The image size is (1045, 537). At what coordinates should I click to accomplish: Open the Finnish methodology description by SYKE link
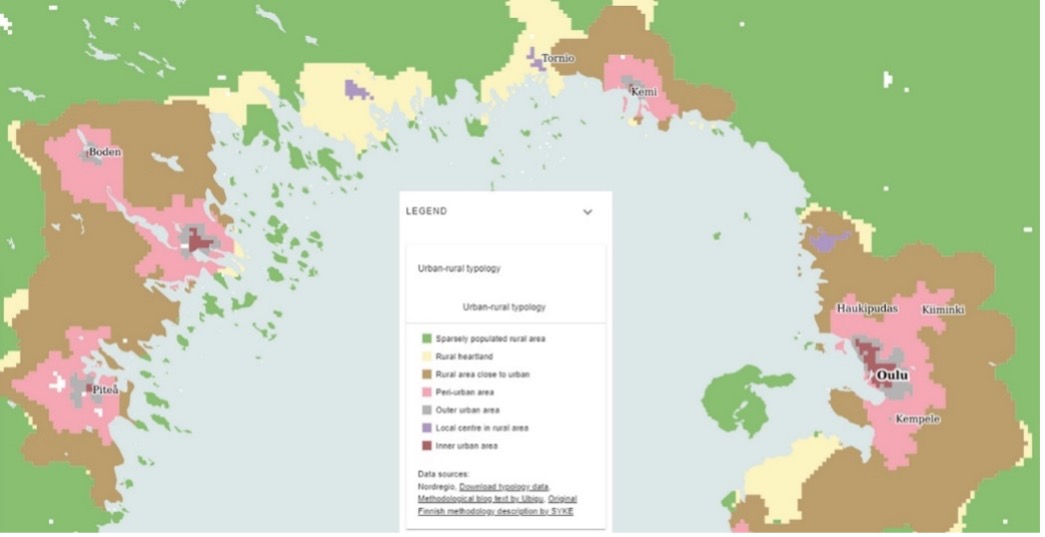(495, 511)
